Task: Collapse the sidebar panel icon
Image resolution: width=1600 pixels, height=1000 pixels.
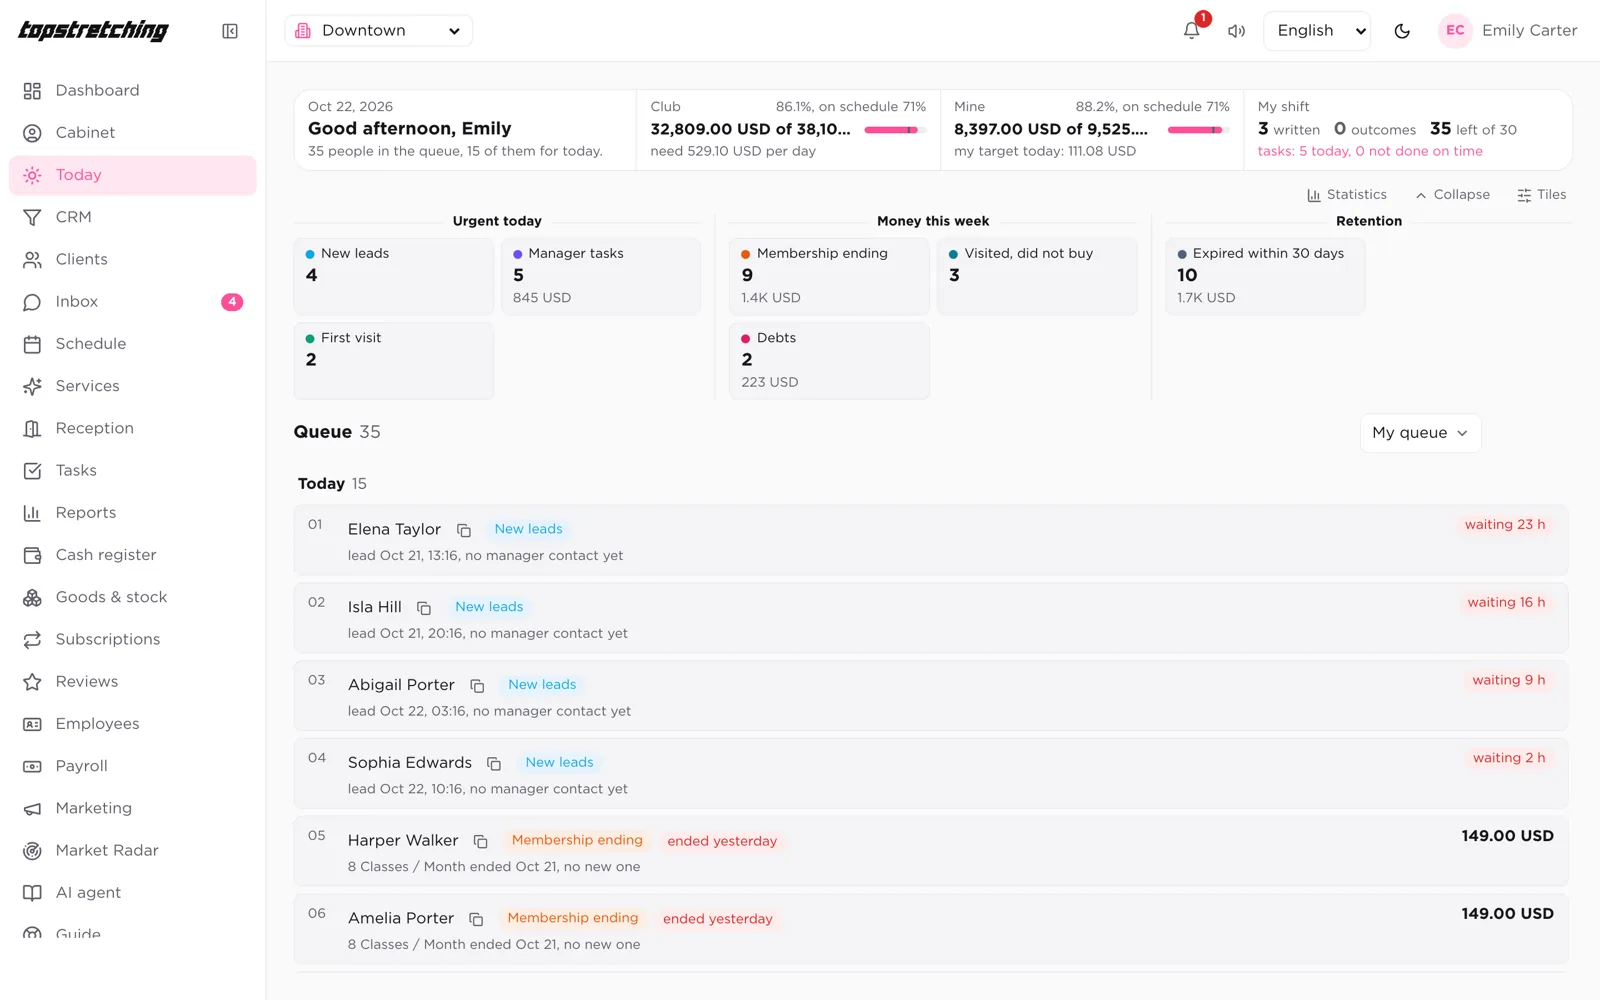Action: [230, 31]
